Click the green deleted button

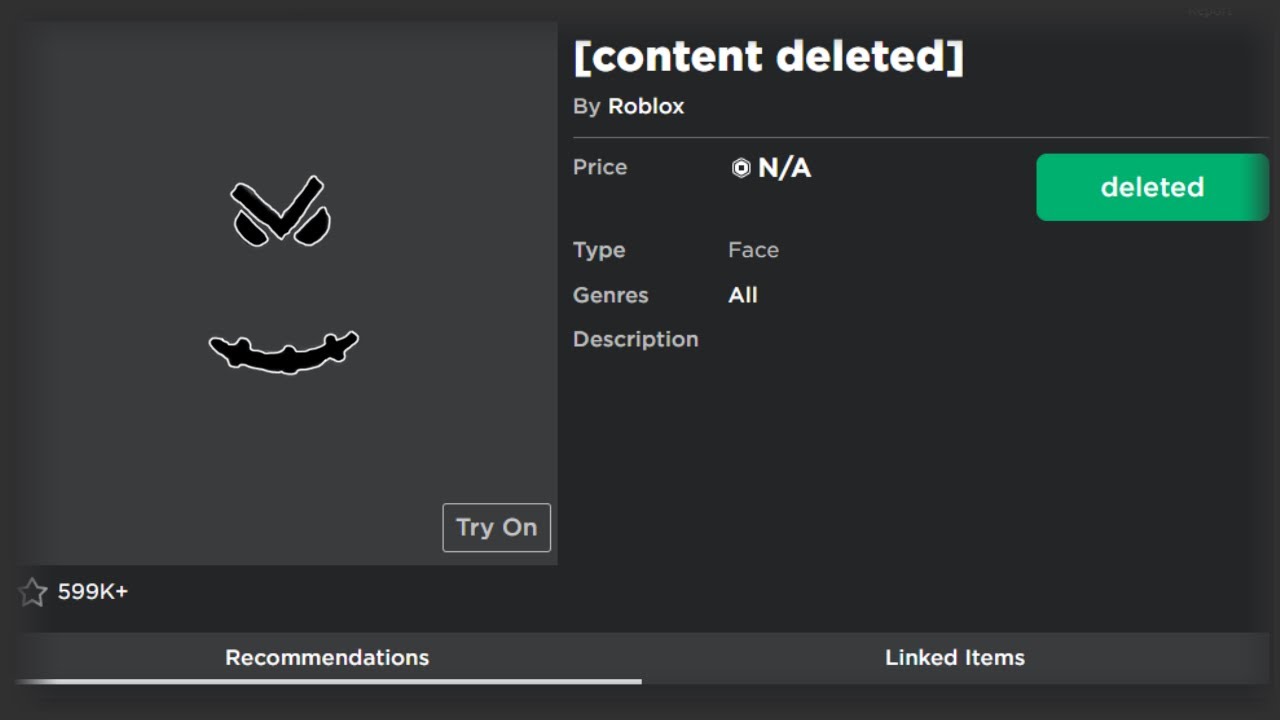(1152, 187)
